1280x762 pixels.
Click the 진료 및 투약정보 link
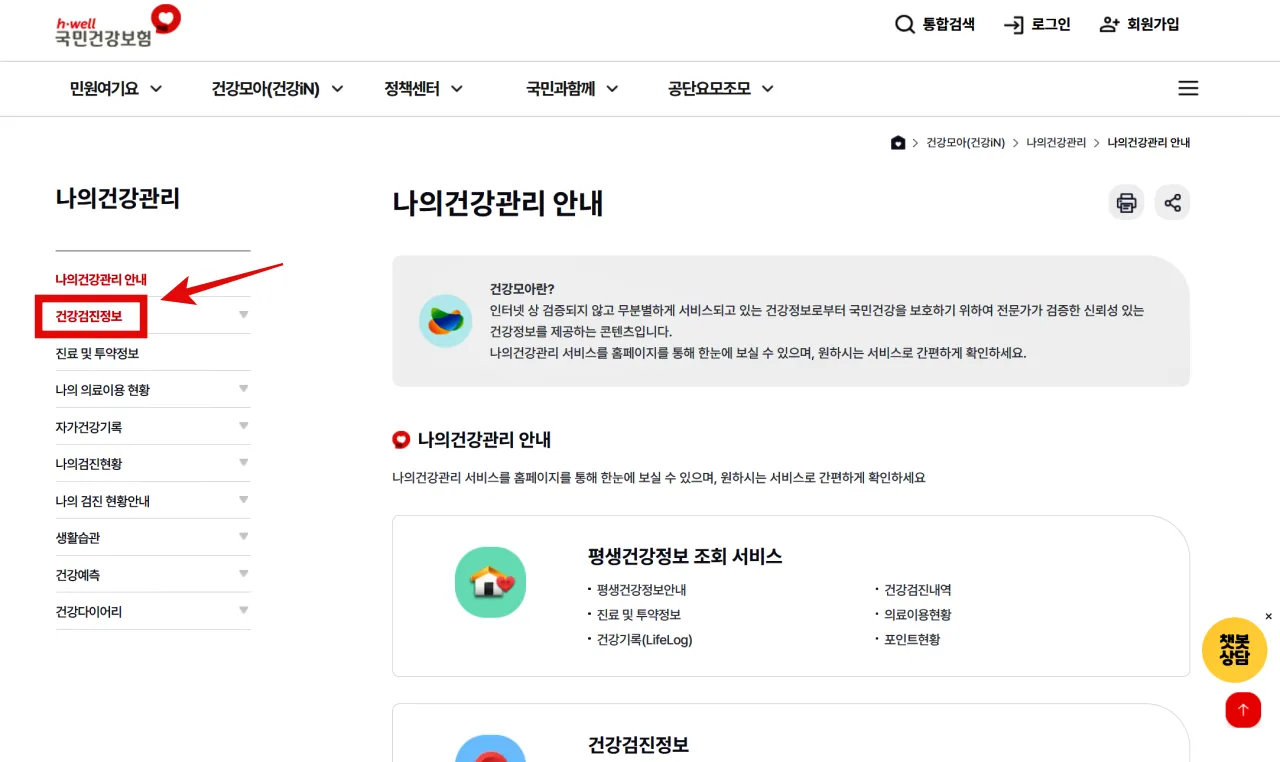[x=97, y=351]
